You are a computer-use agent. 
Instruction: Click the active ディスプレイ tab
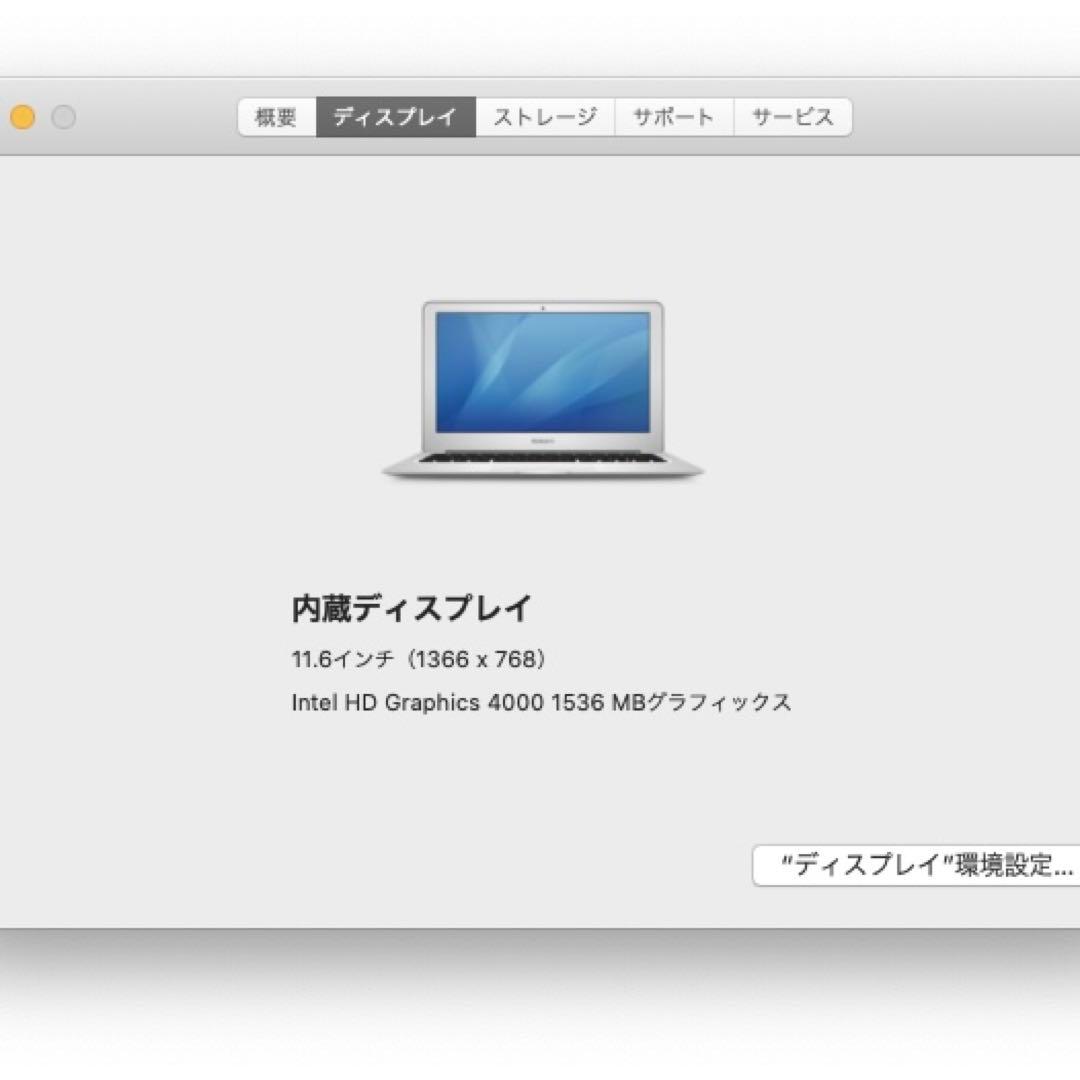(393, 117)
